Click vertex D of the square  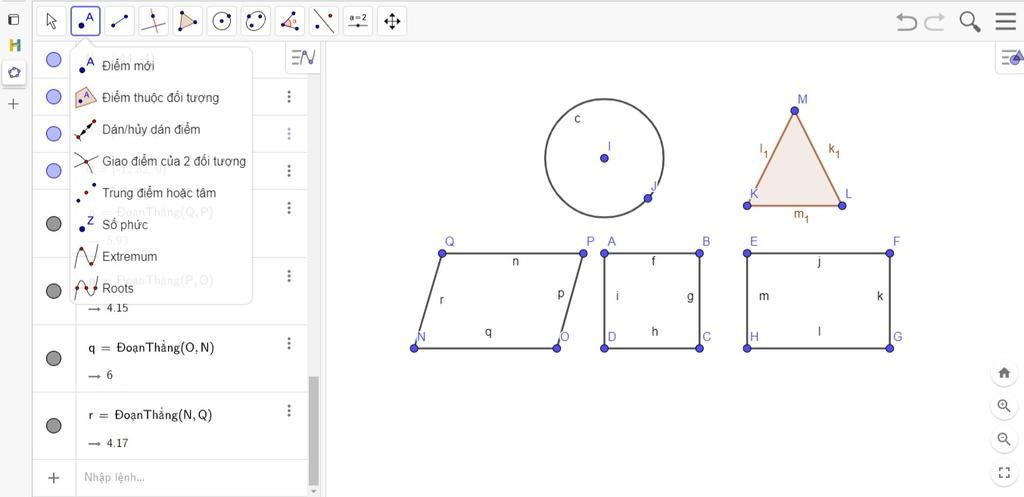604,348
